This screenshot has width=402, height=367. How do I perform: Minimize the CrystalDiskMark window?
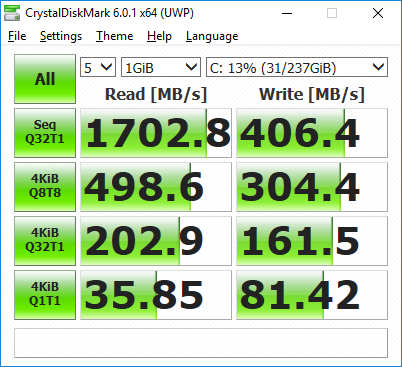pyautogui.click(x=287, y=13)
